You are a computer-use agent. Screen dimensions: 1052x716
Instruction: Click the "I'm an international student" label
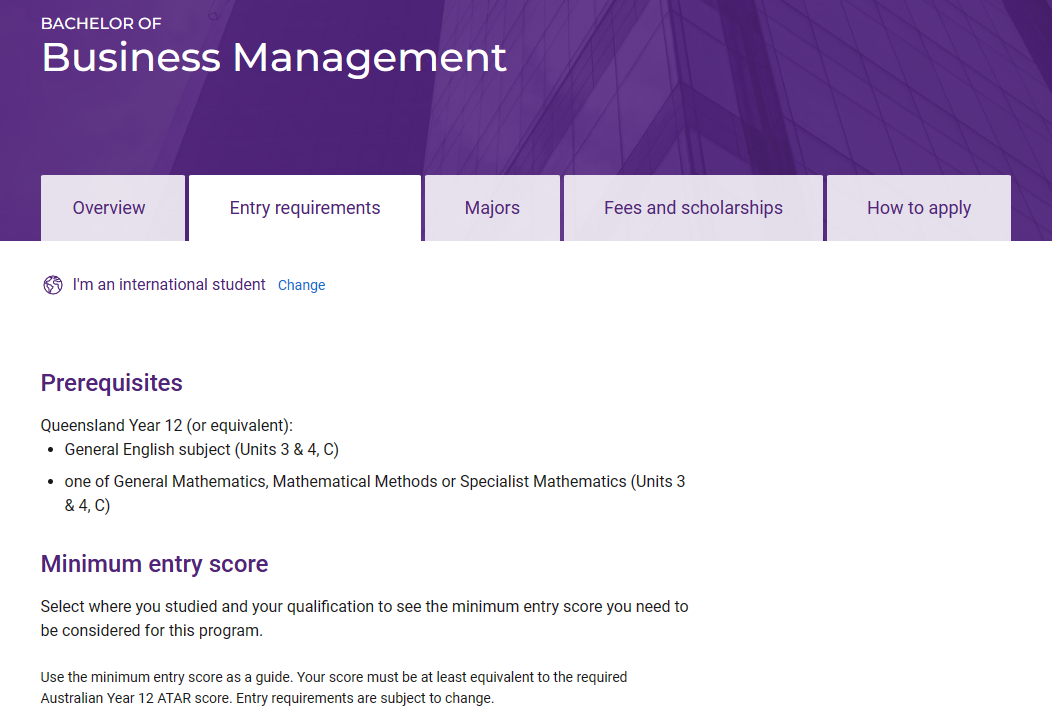click(169, 285)
